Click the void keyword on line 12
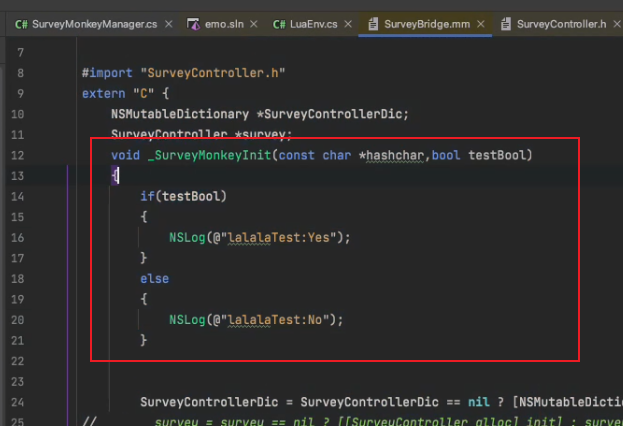The width and height of the screenshot is (623, 426). pos(126,155)
